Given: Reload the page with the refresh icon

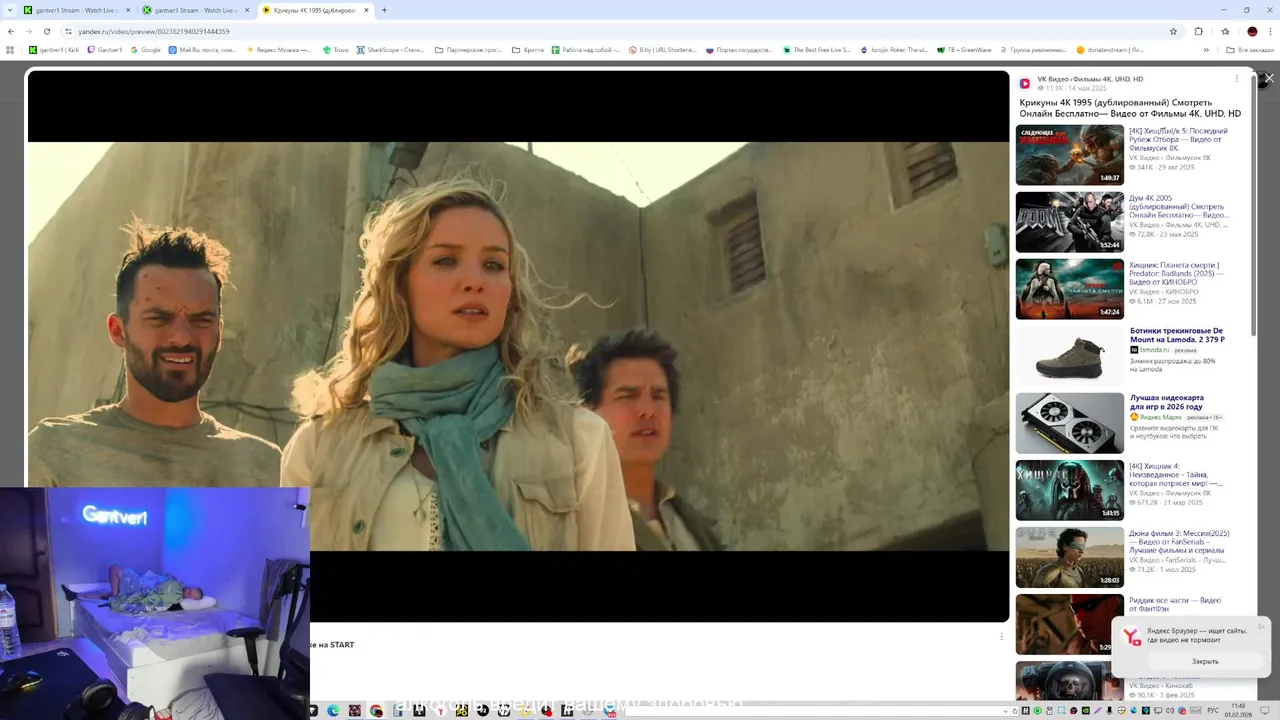Looking at the screenshot, I should (46, 31).
